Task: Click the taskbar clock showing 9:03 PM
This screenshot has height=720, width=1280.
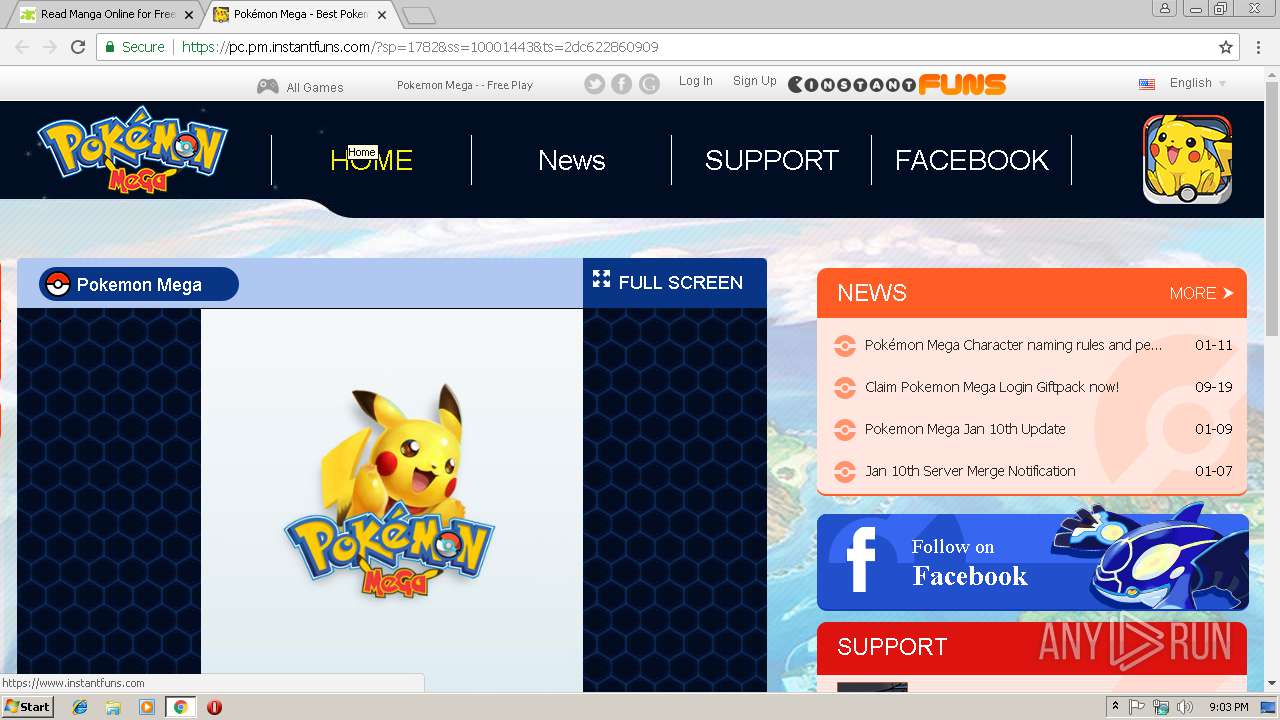Action: (x=1228, y=707)
